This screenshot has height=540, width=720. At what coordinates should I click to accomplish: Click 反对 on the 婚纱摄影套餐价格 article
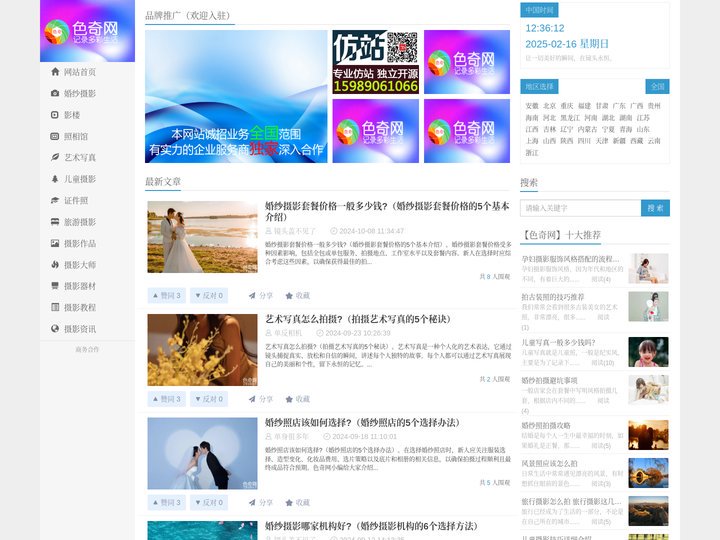tap(209, 296)
